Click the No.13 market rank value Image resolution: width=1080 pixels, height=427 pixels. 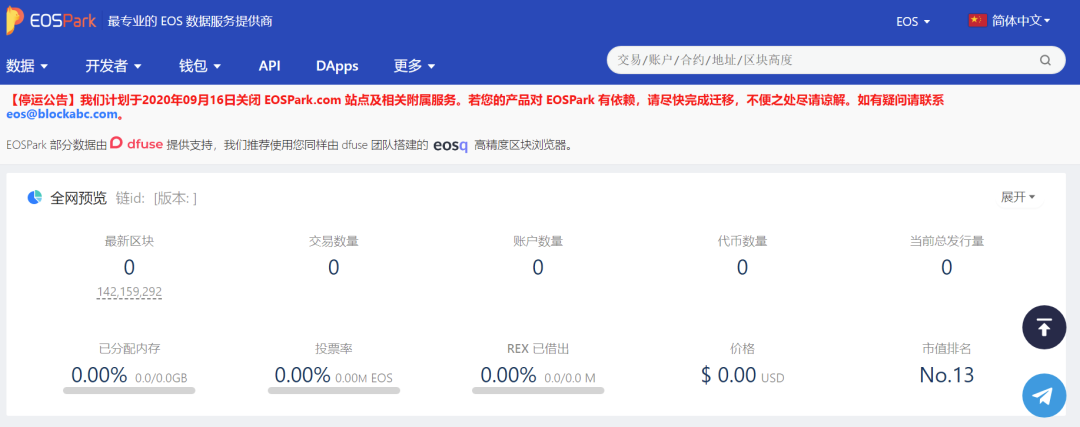coord(947,375)
